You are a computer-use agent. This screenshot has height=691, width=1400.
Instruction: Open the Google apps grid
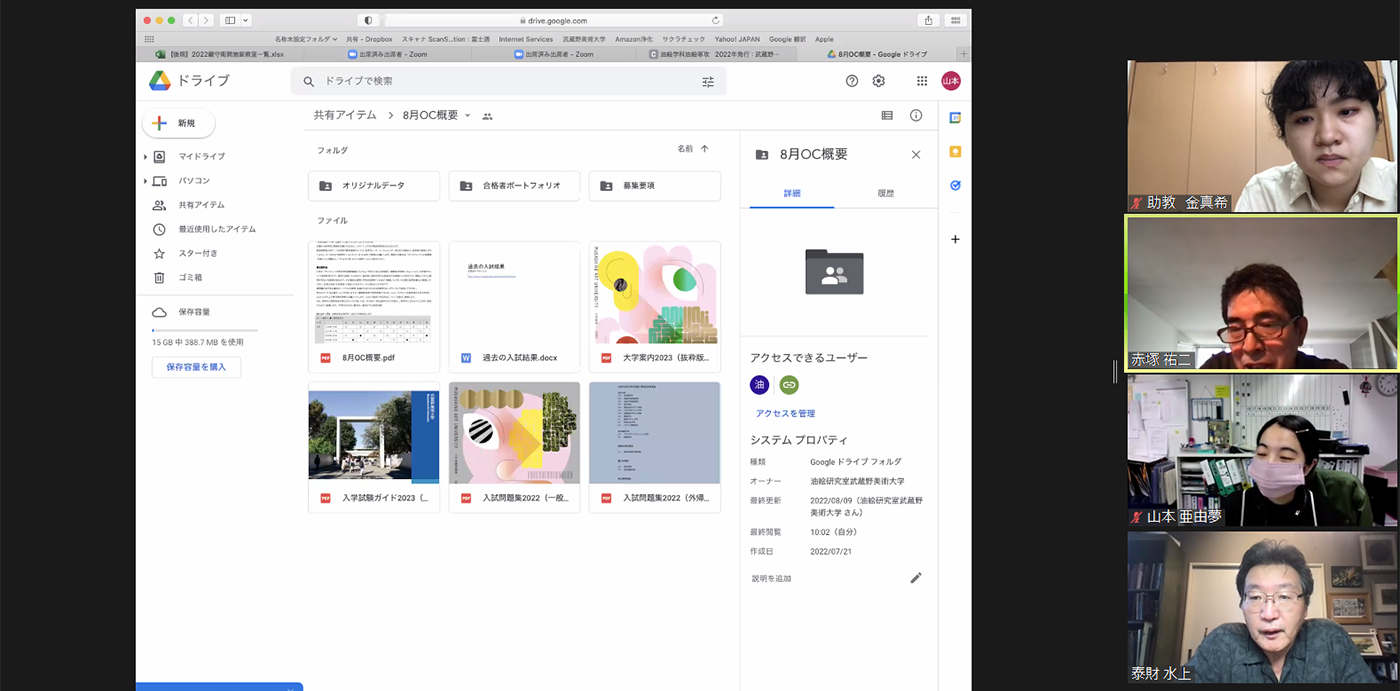(x=921, y=81)
